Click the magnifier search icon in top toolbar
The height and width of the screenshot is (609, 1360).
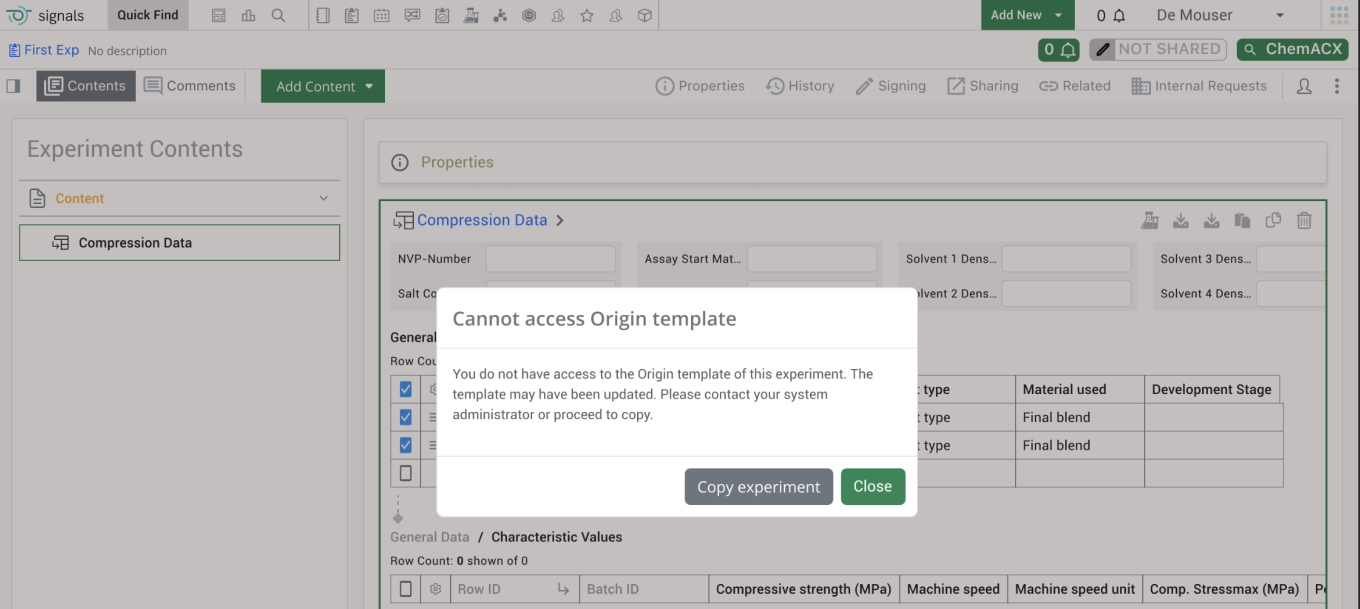278,15
